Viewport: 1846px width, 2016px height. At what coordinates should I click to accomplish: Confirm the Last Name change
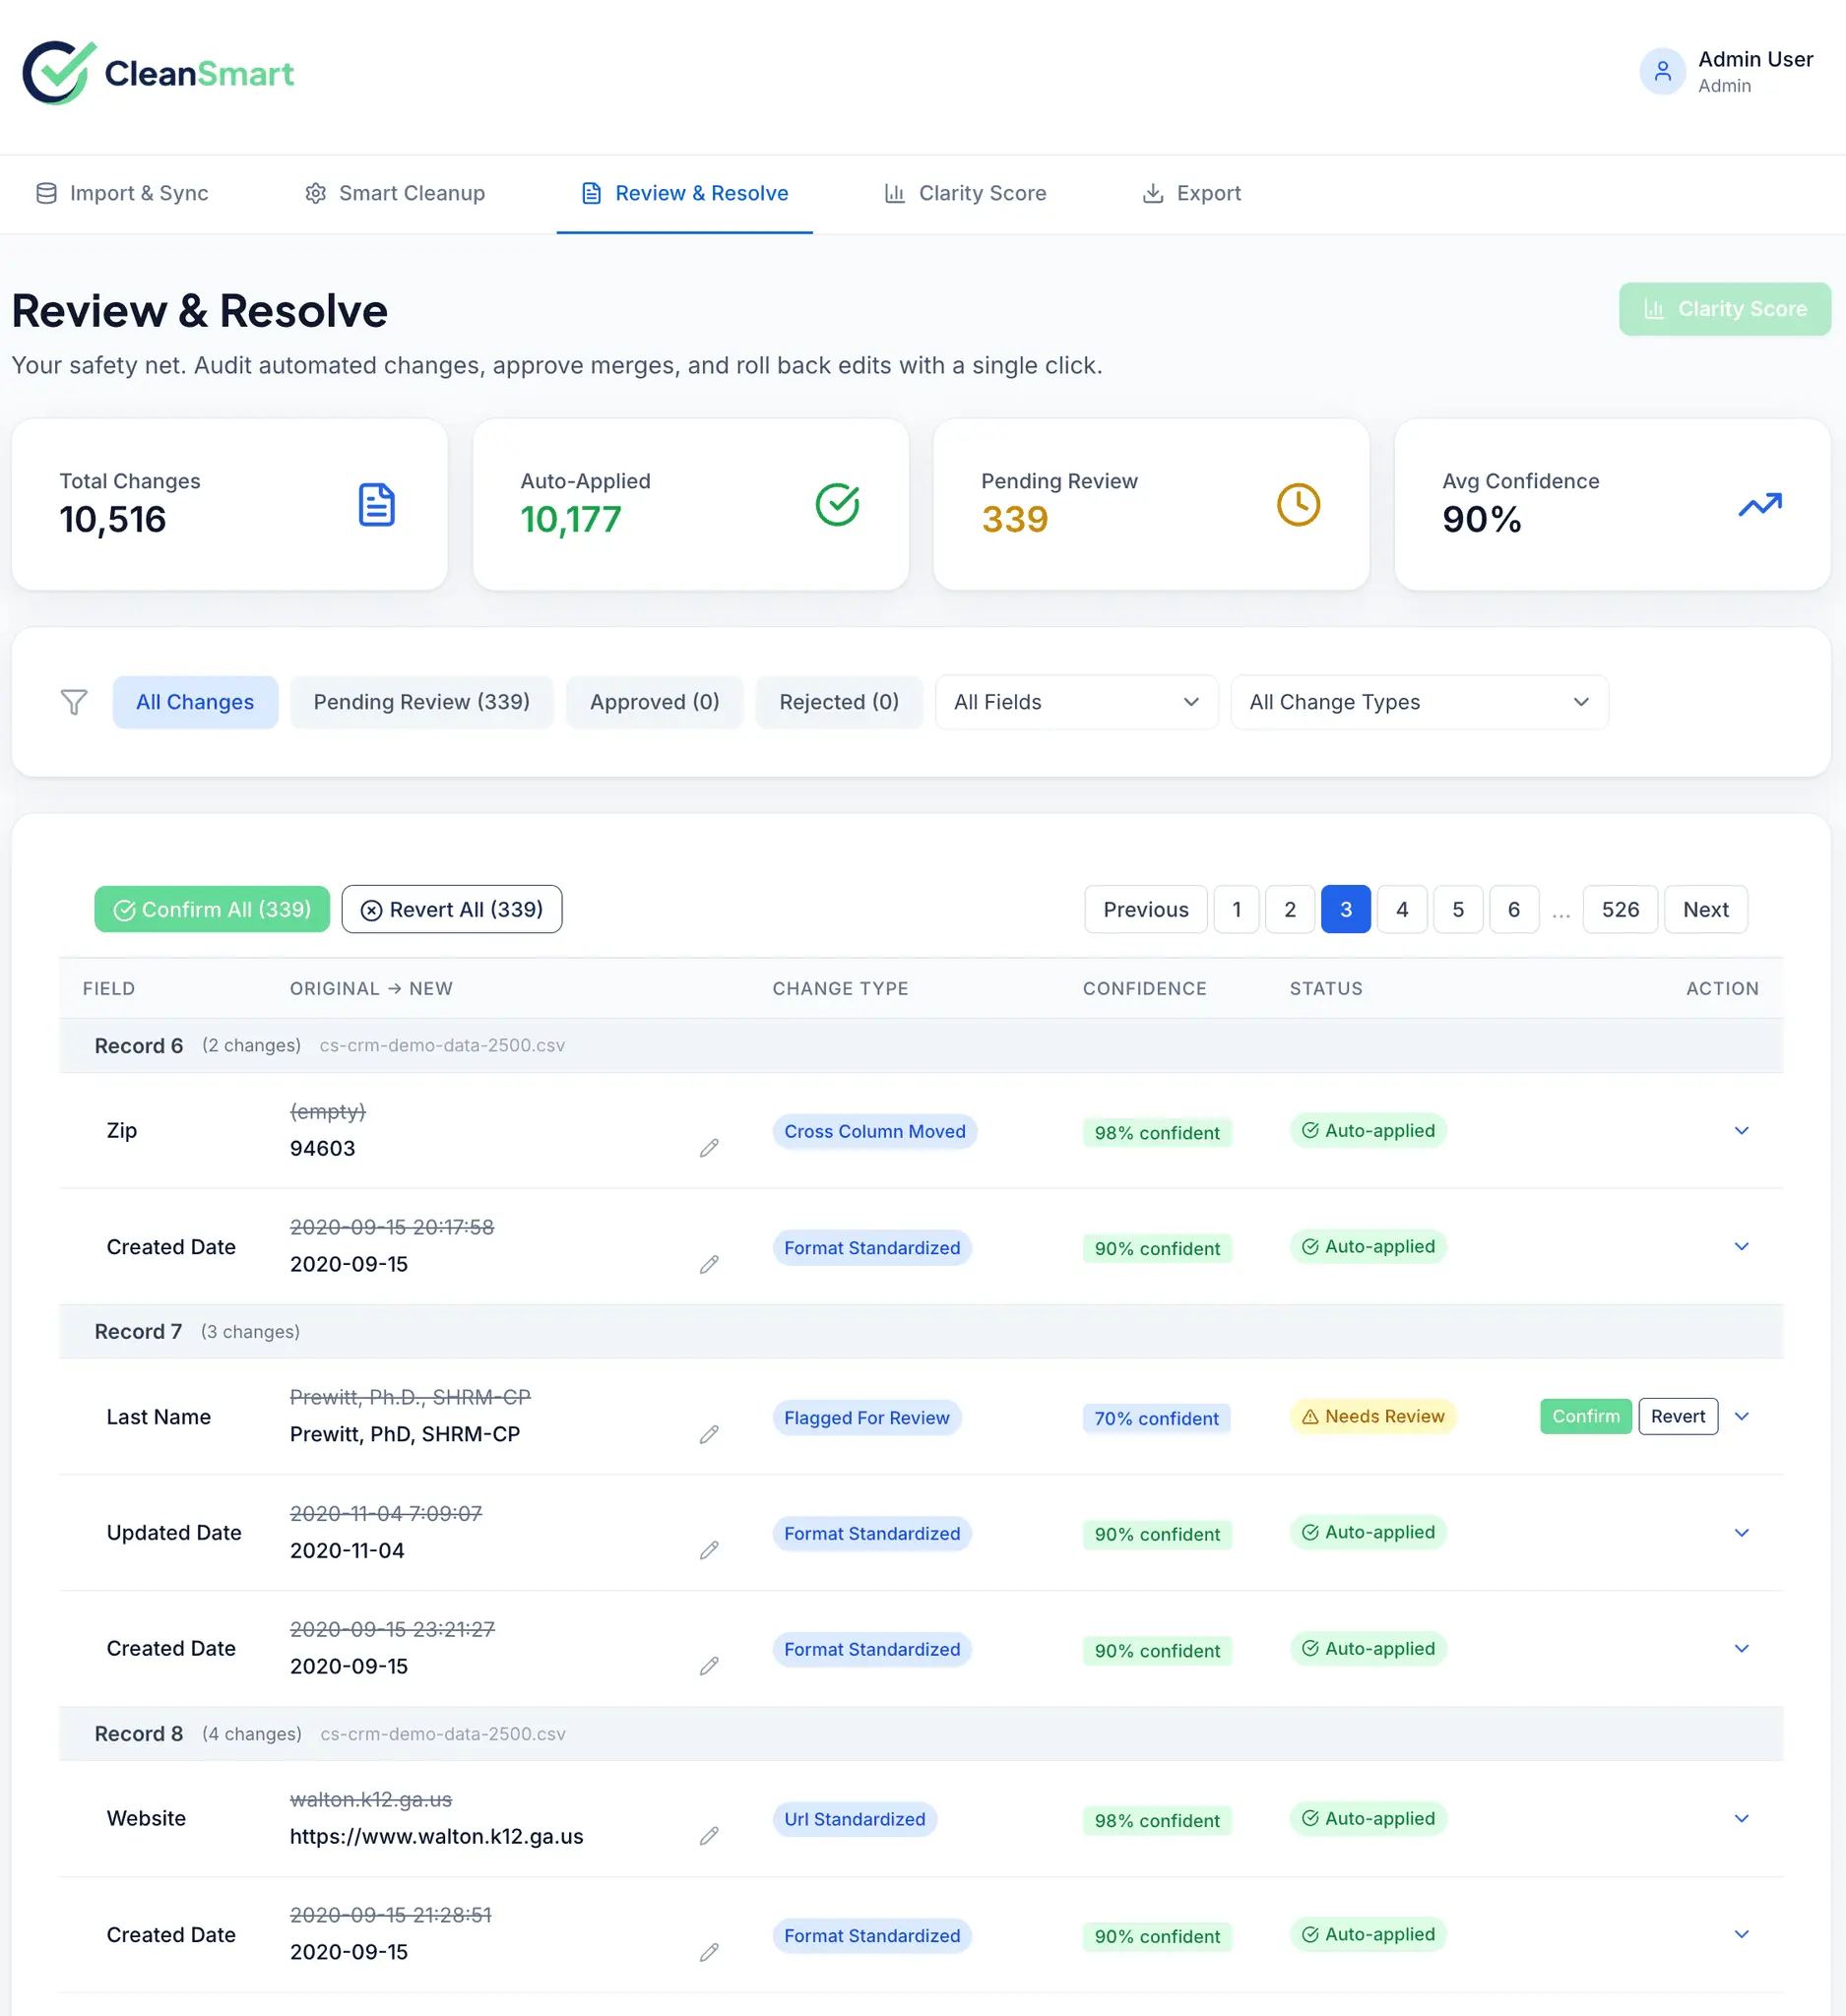[1586, 1416]
